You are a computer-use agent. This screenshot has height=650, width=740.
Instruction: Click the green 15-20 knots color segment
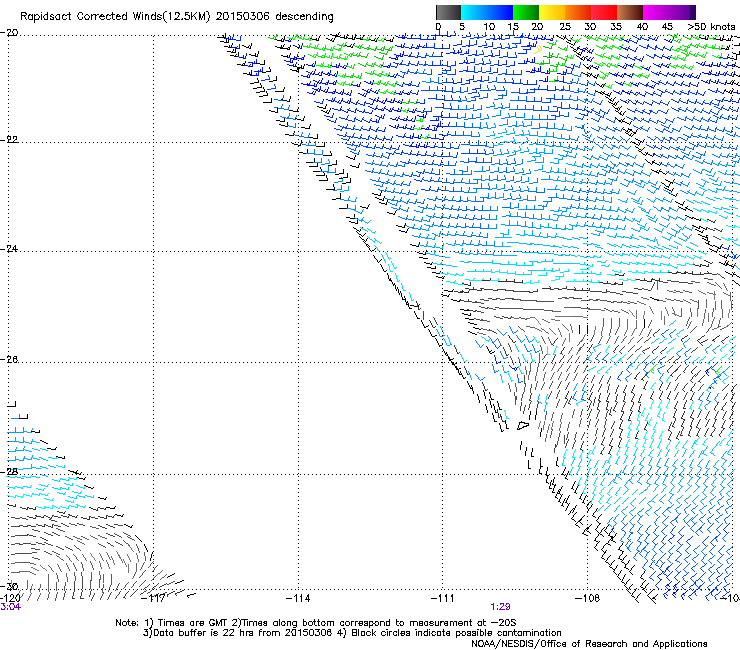(x=526, y=12)
